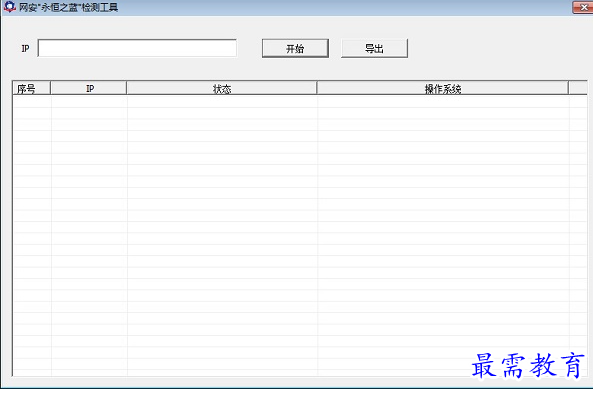Sort by the IP column header
This screenshot has width=593, height=397.
(x=88, y=88)
